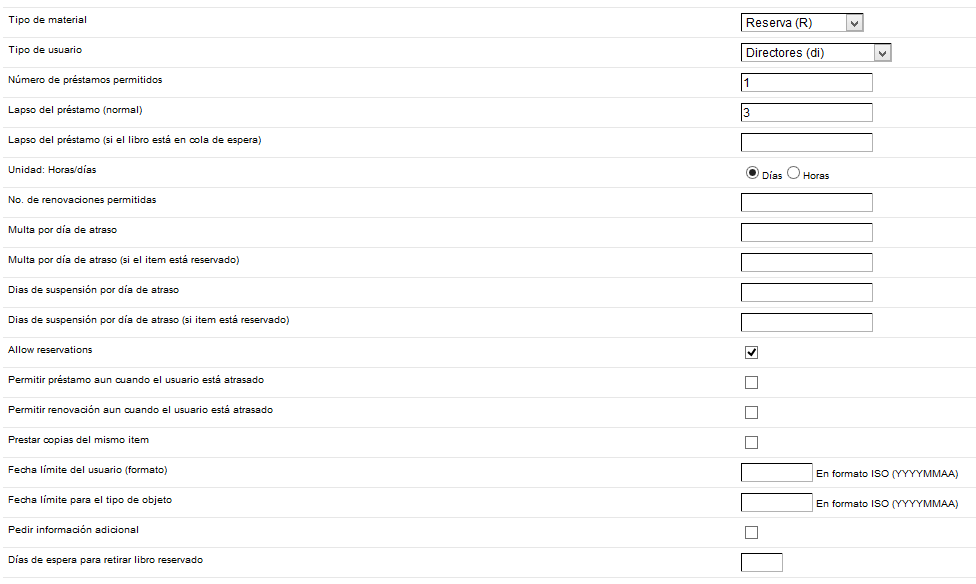Tick the Pedir información adicional checkbox
Screen dimensions: 976x584
(752, 532)
